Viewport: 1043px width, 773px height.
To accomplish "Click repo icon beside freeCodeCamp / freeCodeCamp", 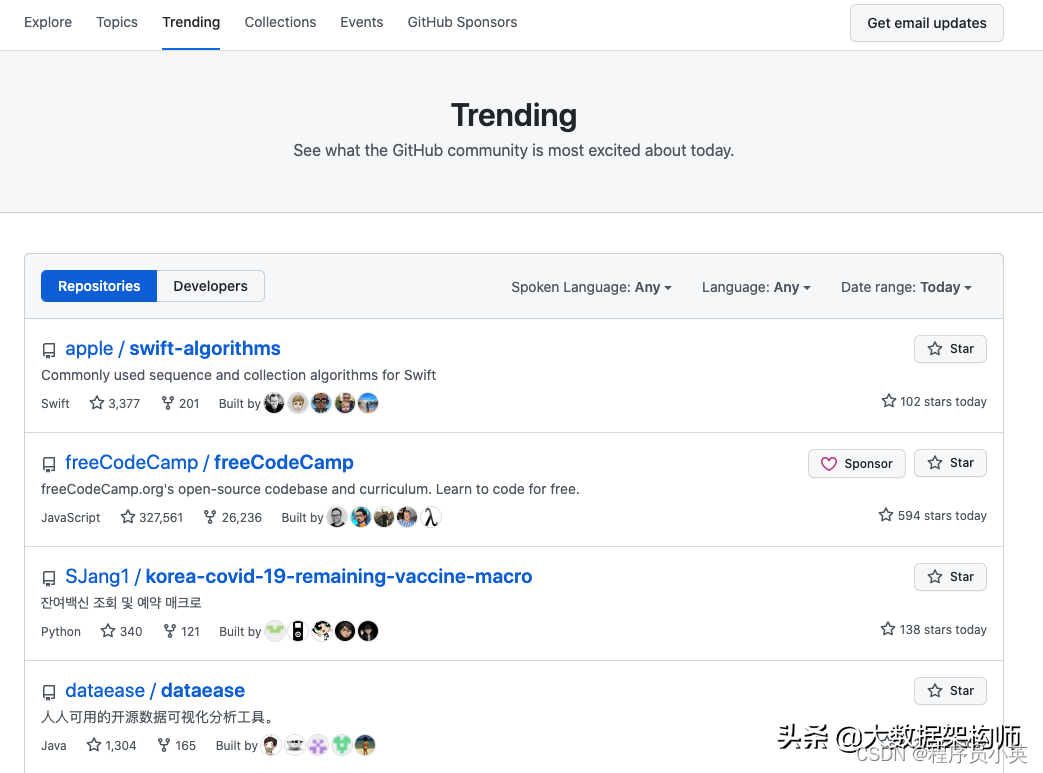I will [x=49, y=464].
